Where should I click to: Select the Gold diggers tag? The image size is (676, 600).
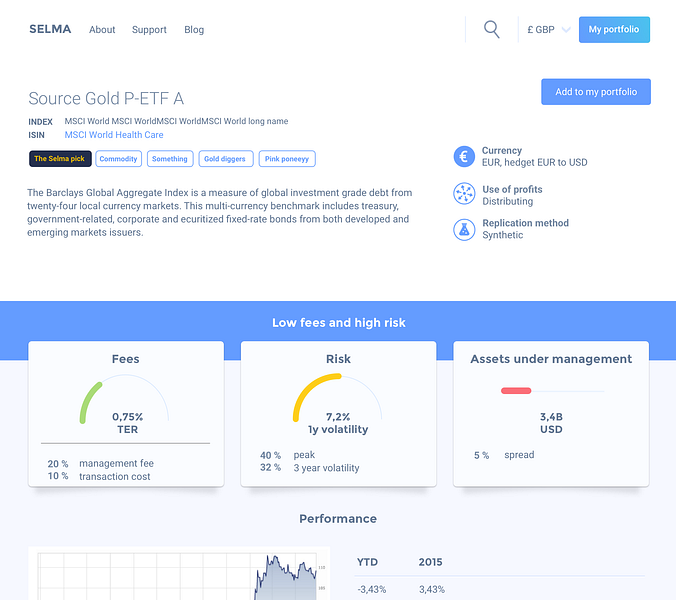[x=225, y=159]
